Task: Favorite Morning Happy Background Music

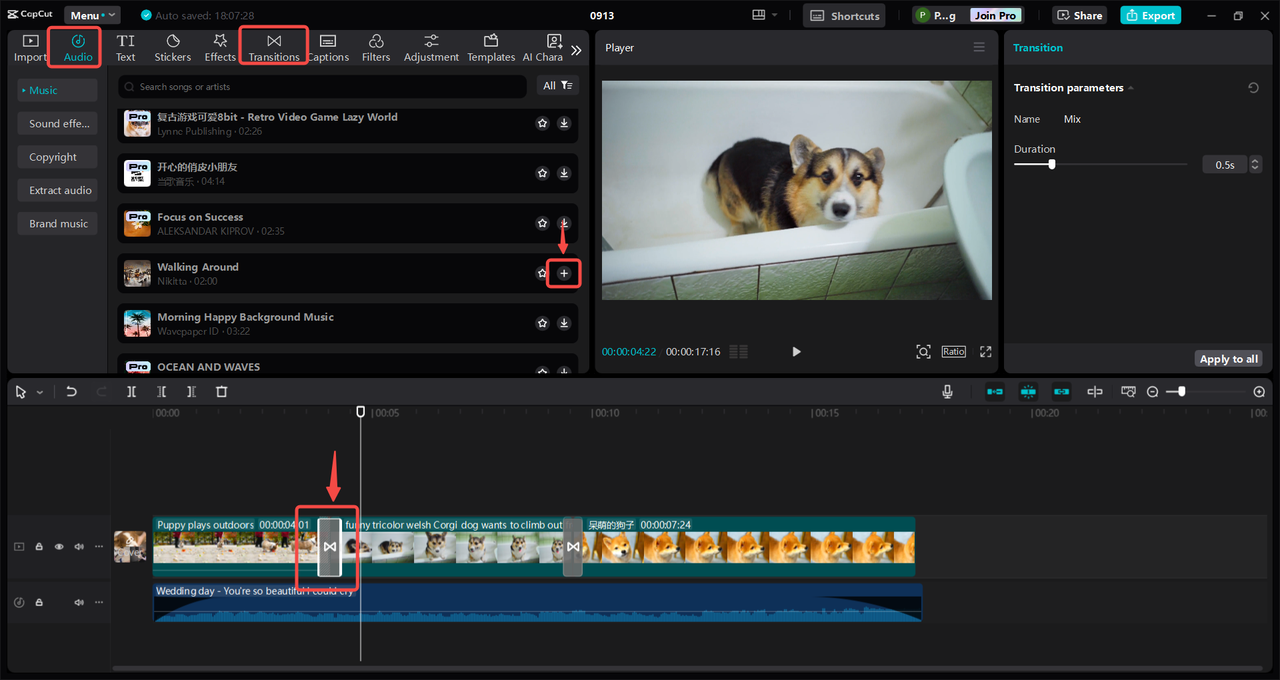Action: coord(542,323)
